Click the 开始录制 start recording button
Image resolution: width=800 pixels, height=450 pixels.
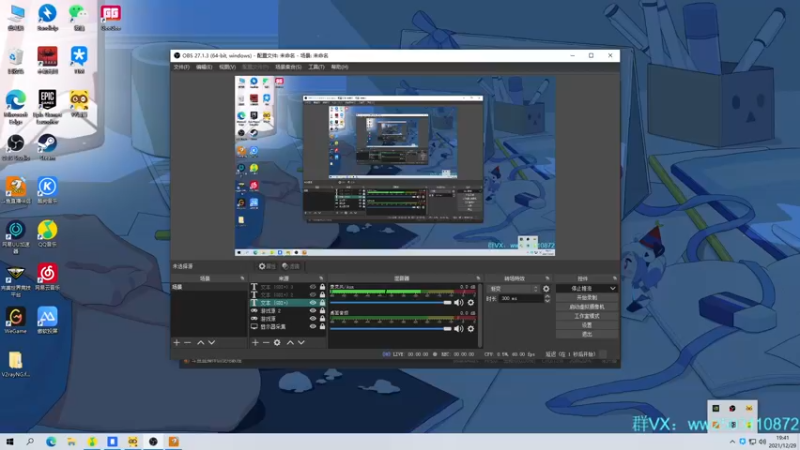click(587, 297)
